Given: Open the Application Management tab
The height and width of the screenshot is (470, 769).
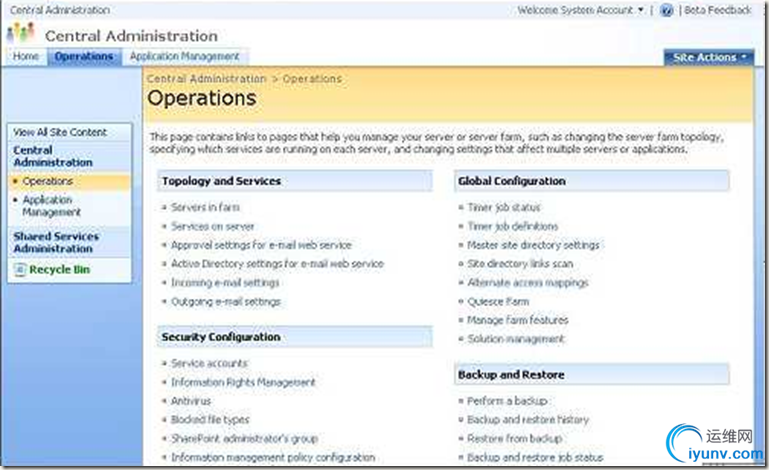Looking at the screenshot, I should click(184, 56).
